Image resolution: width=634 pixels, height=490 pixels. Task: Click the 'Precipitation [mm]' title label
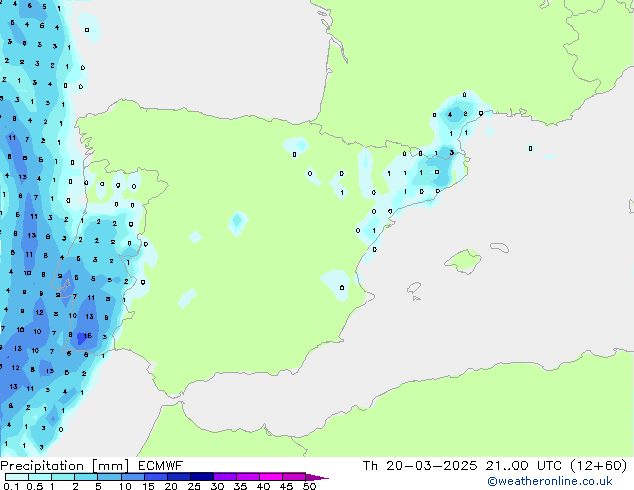click(x=65, y=466)
